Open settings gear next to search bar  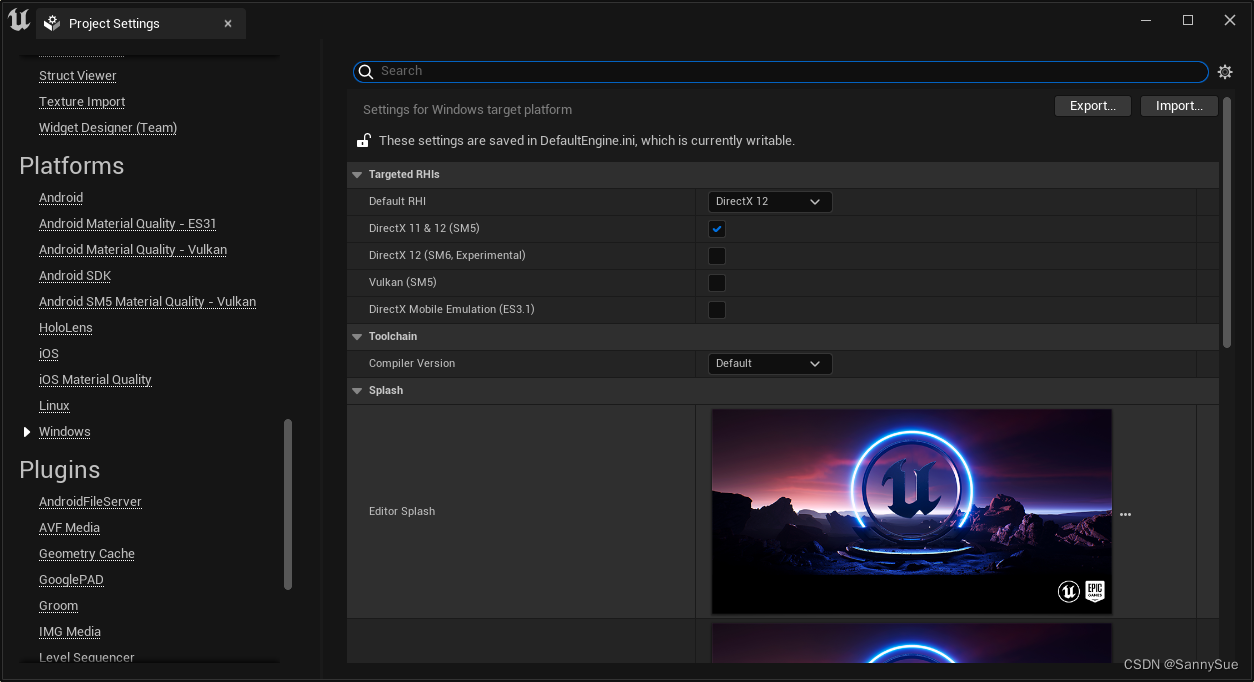tap(1225, 72)
